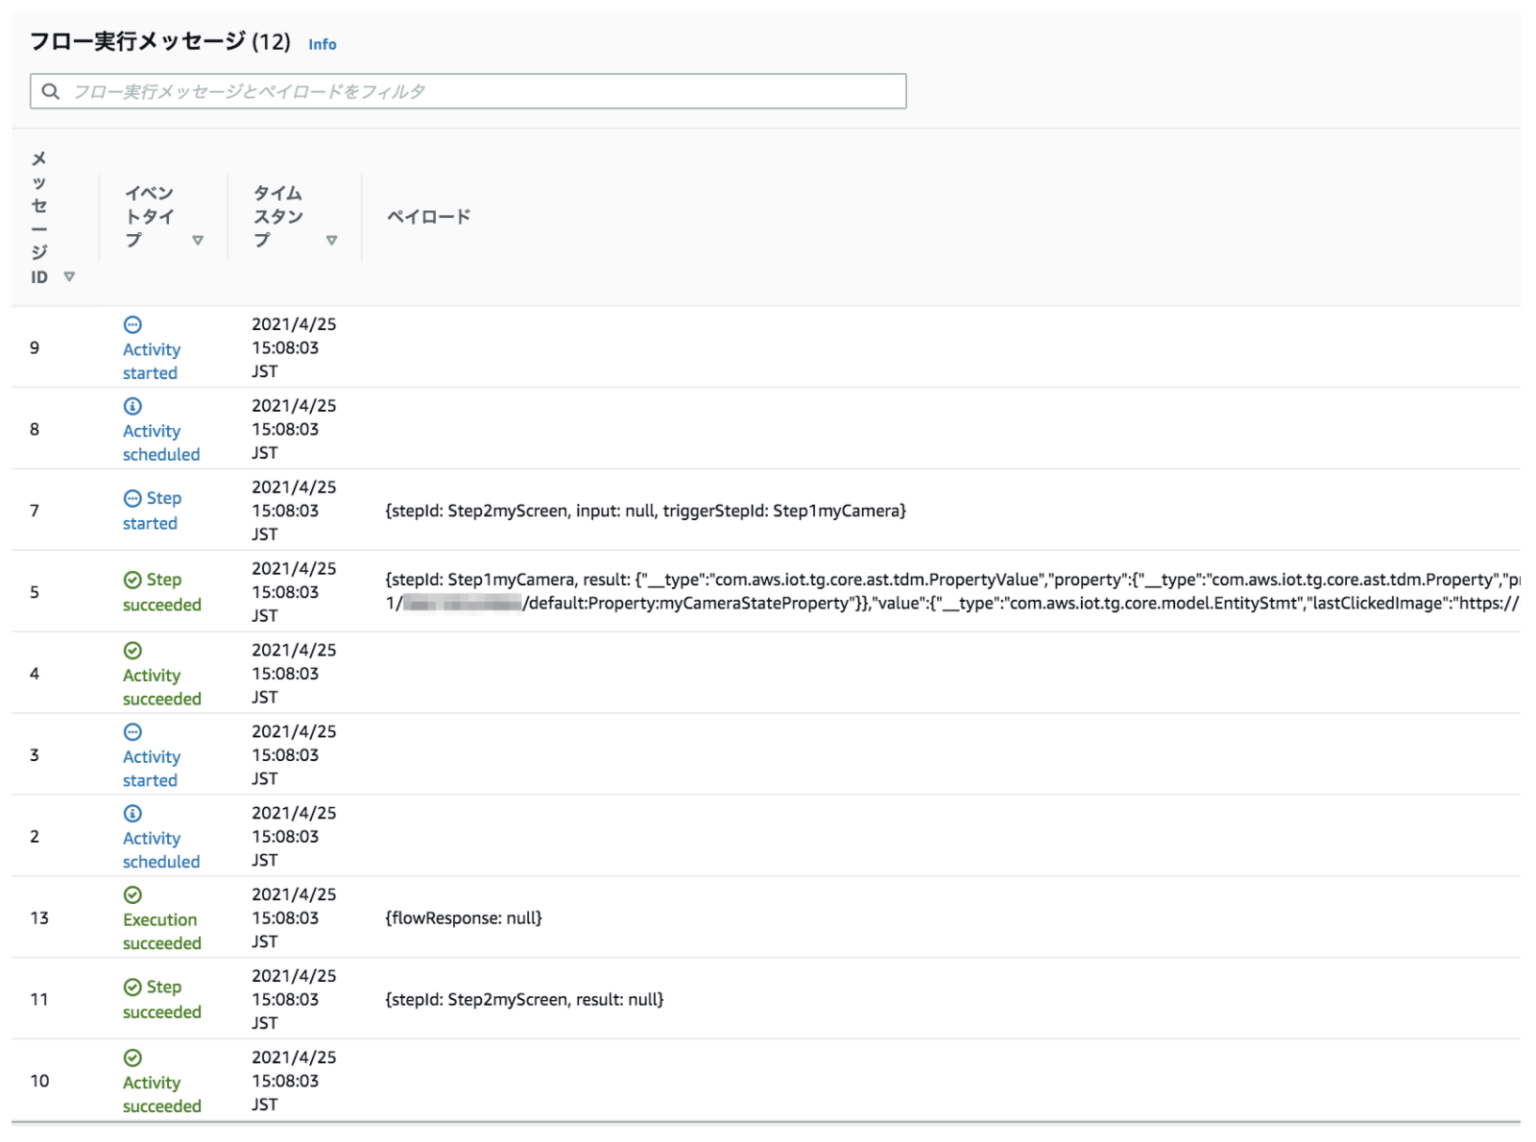Screen dimensions: 1536x1142
Task: Open the Execution succeeded link for message 13
Action: click(x=161, y=931)
